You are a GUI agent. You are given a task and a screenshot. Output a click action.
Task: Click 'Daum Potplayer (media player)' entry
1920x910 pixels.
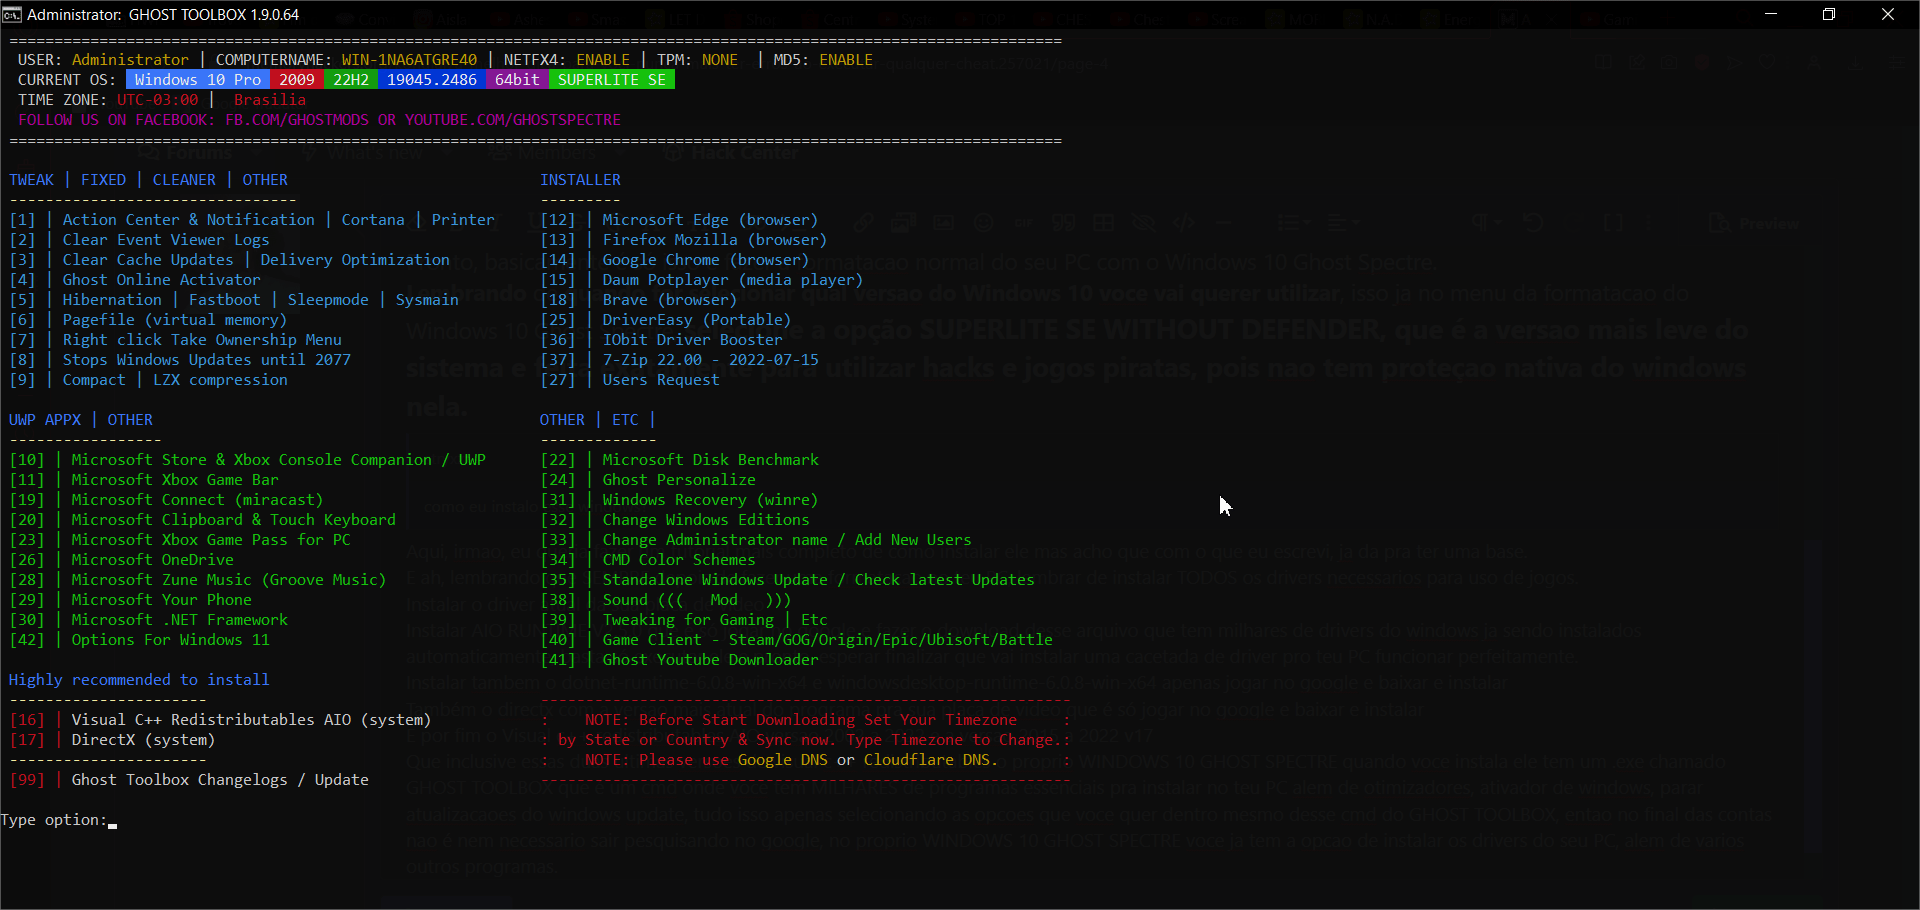click(732, 280)
